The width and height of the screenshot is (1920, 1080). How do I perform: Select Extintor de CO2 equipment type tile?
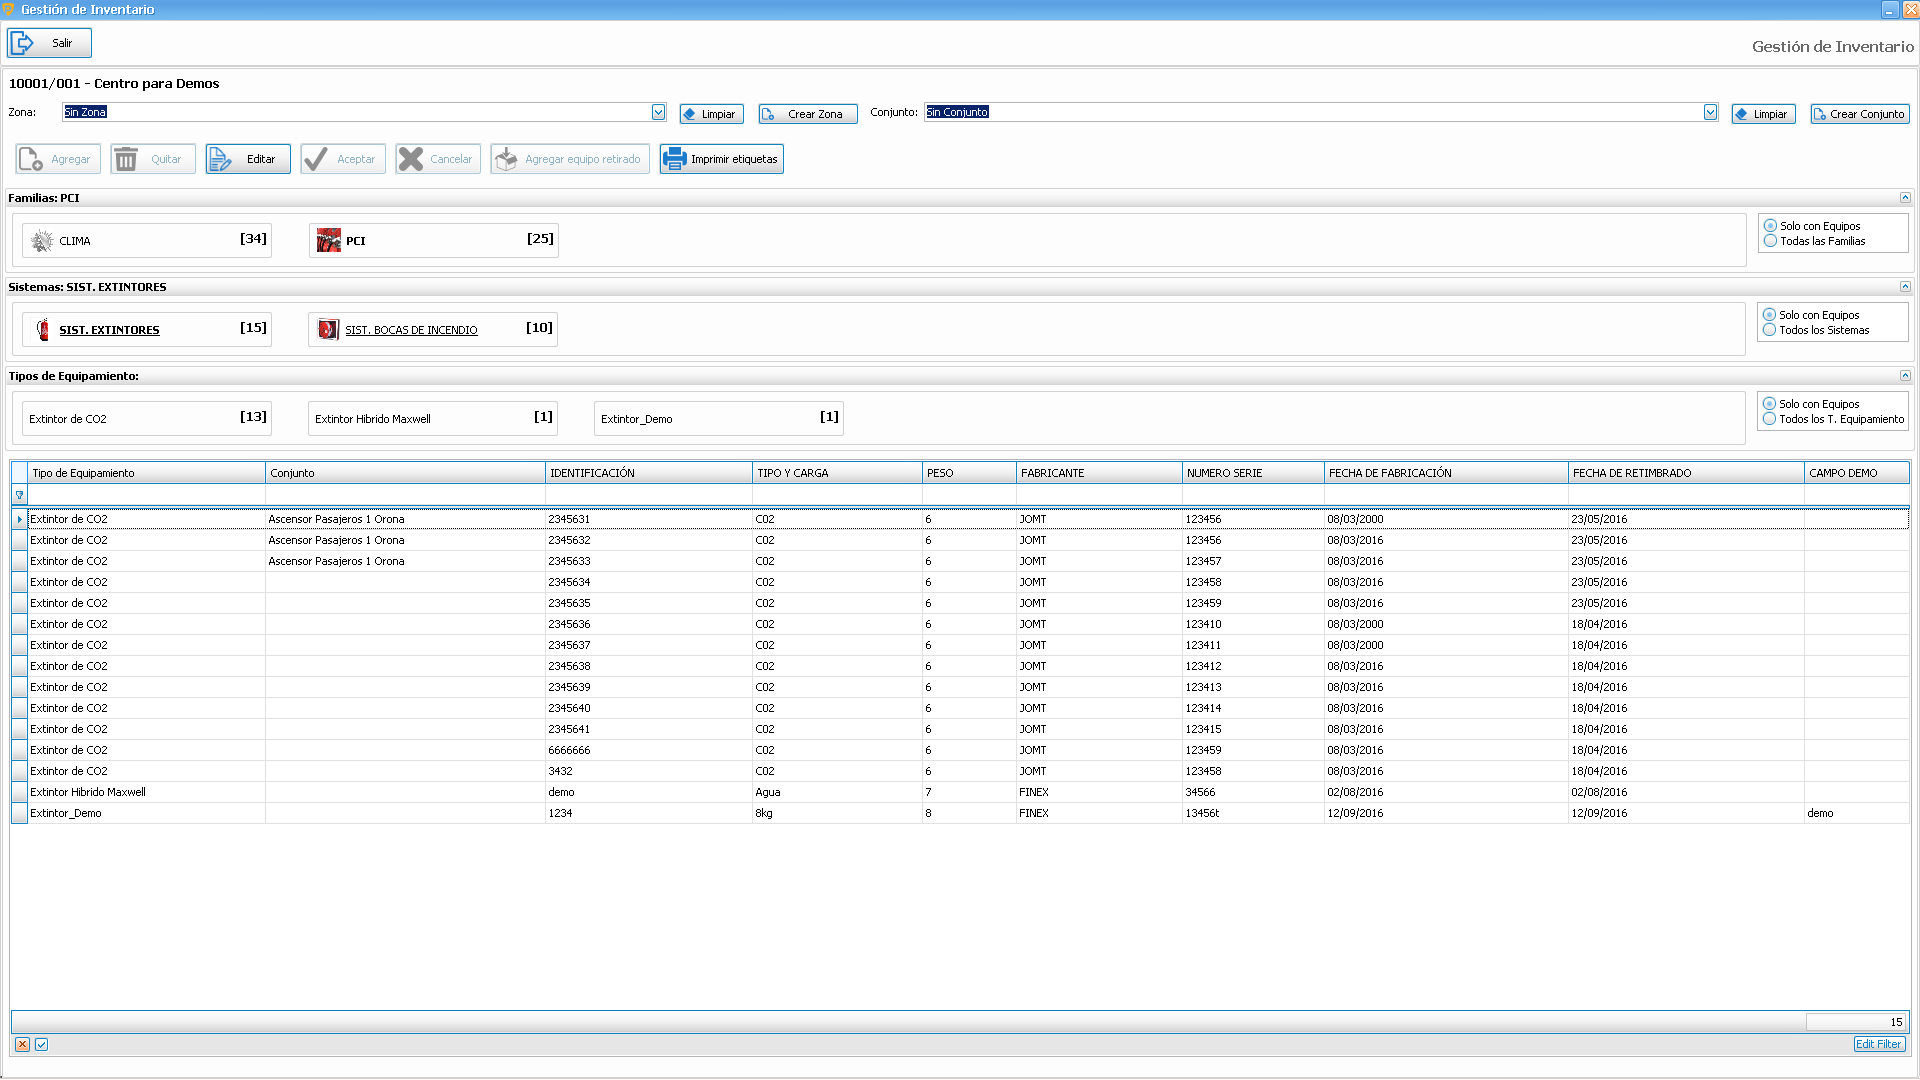[x=147, y=418]
